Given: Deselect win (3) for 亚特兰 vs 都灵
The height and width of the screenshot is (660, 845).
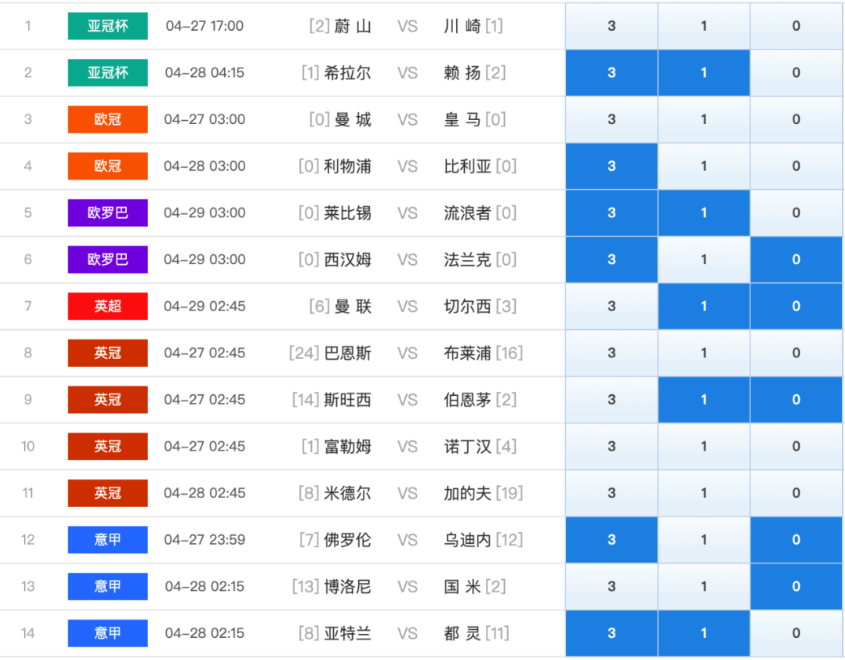Looking at the screenshot, I should click(612, 633).
